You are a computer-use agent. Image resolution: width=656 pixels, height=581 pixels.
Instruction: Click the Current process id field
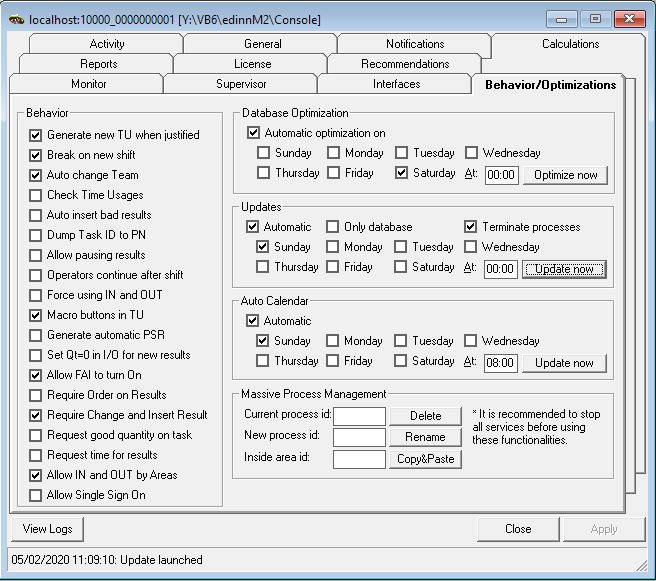[359, 416]
